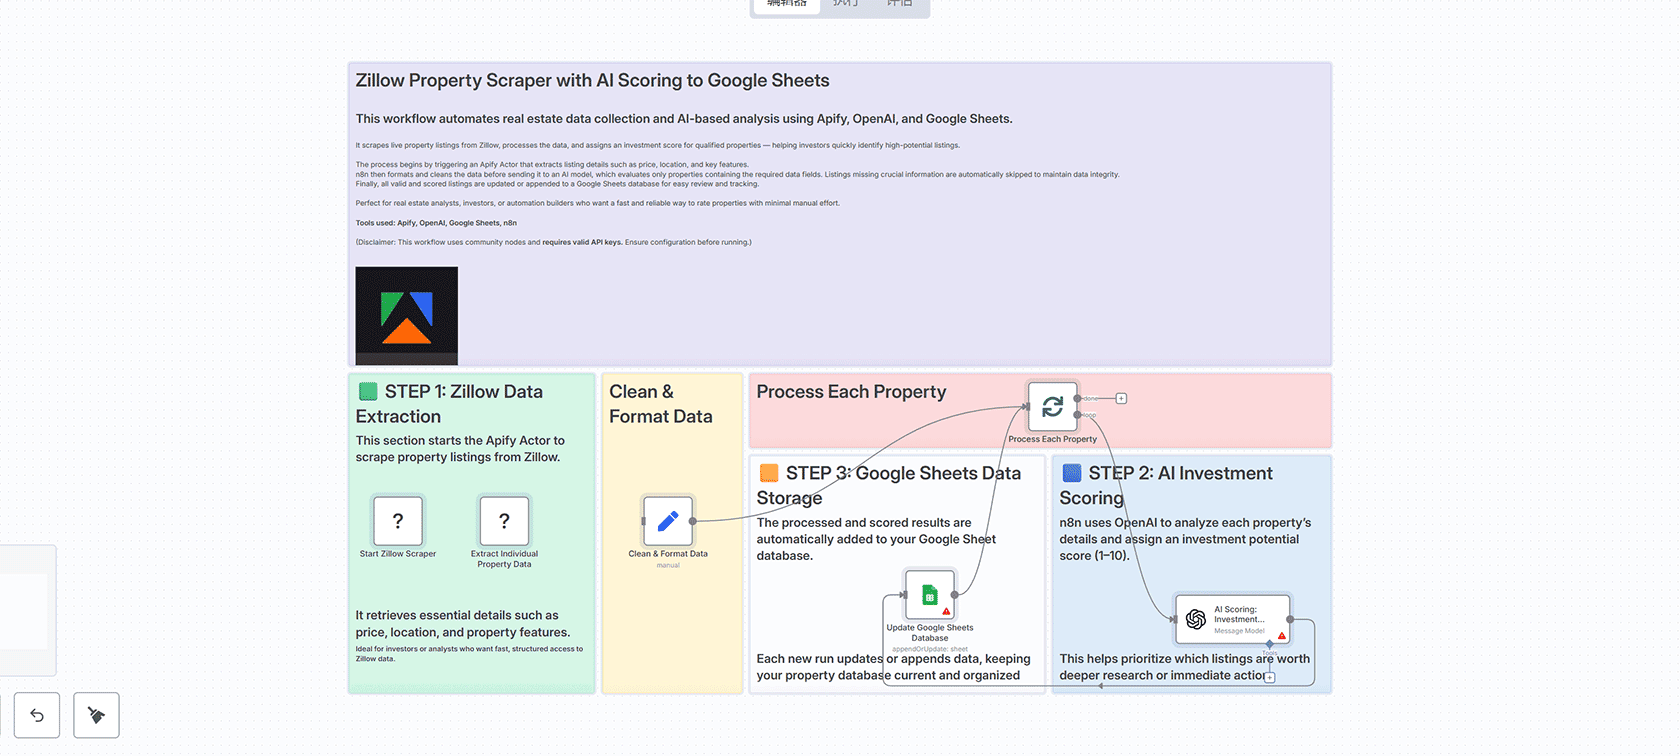Add a tool below the AI Scoring node
1680x756 pixels.
1269,677
